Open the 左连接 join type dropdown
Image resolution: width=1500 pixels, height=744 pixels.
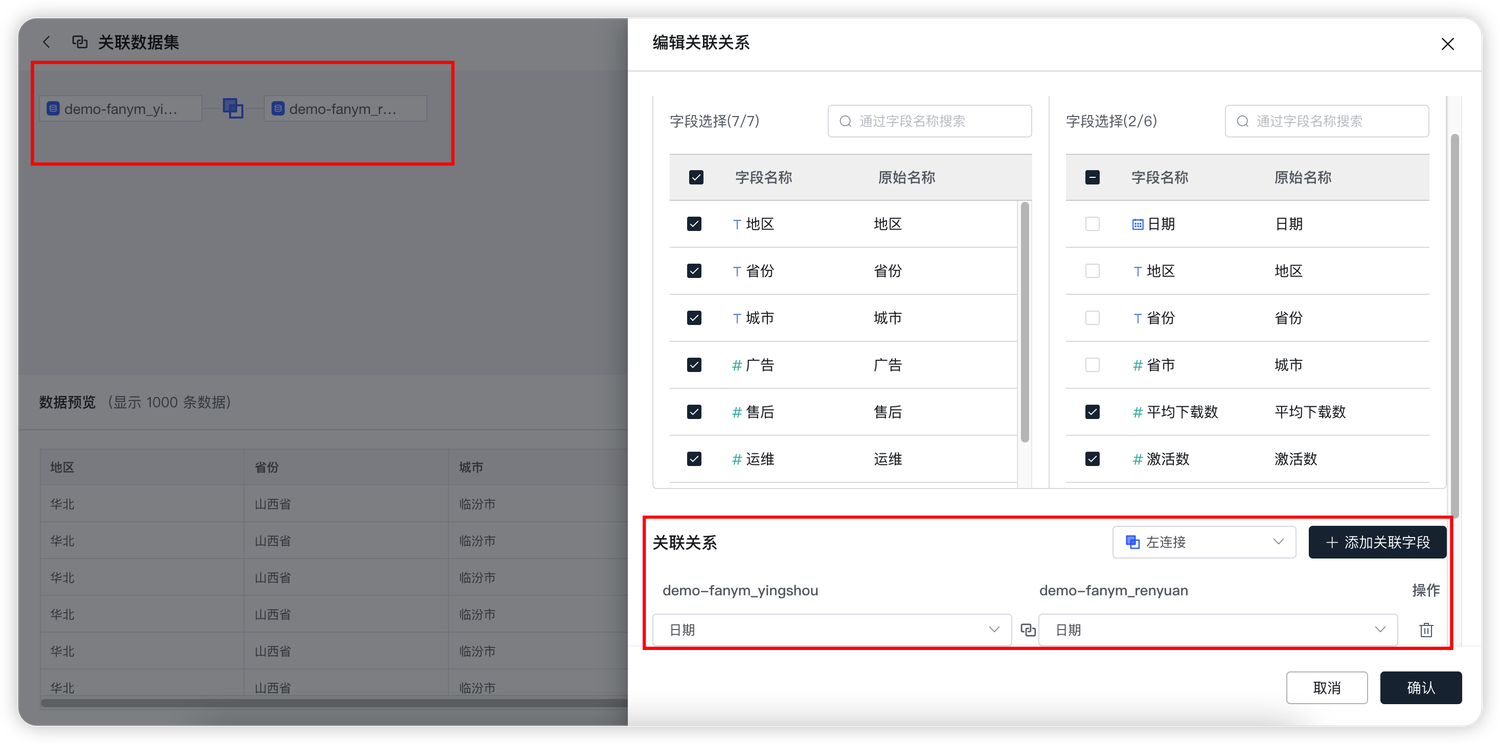point(1204,542)
